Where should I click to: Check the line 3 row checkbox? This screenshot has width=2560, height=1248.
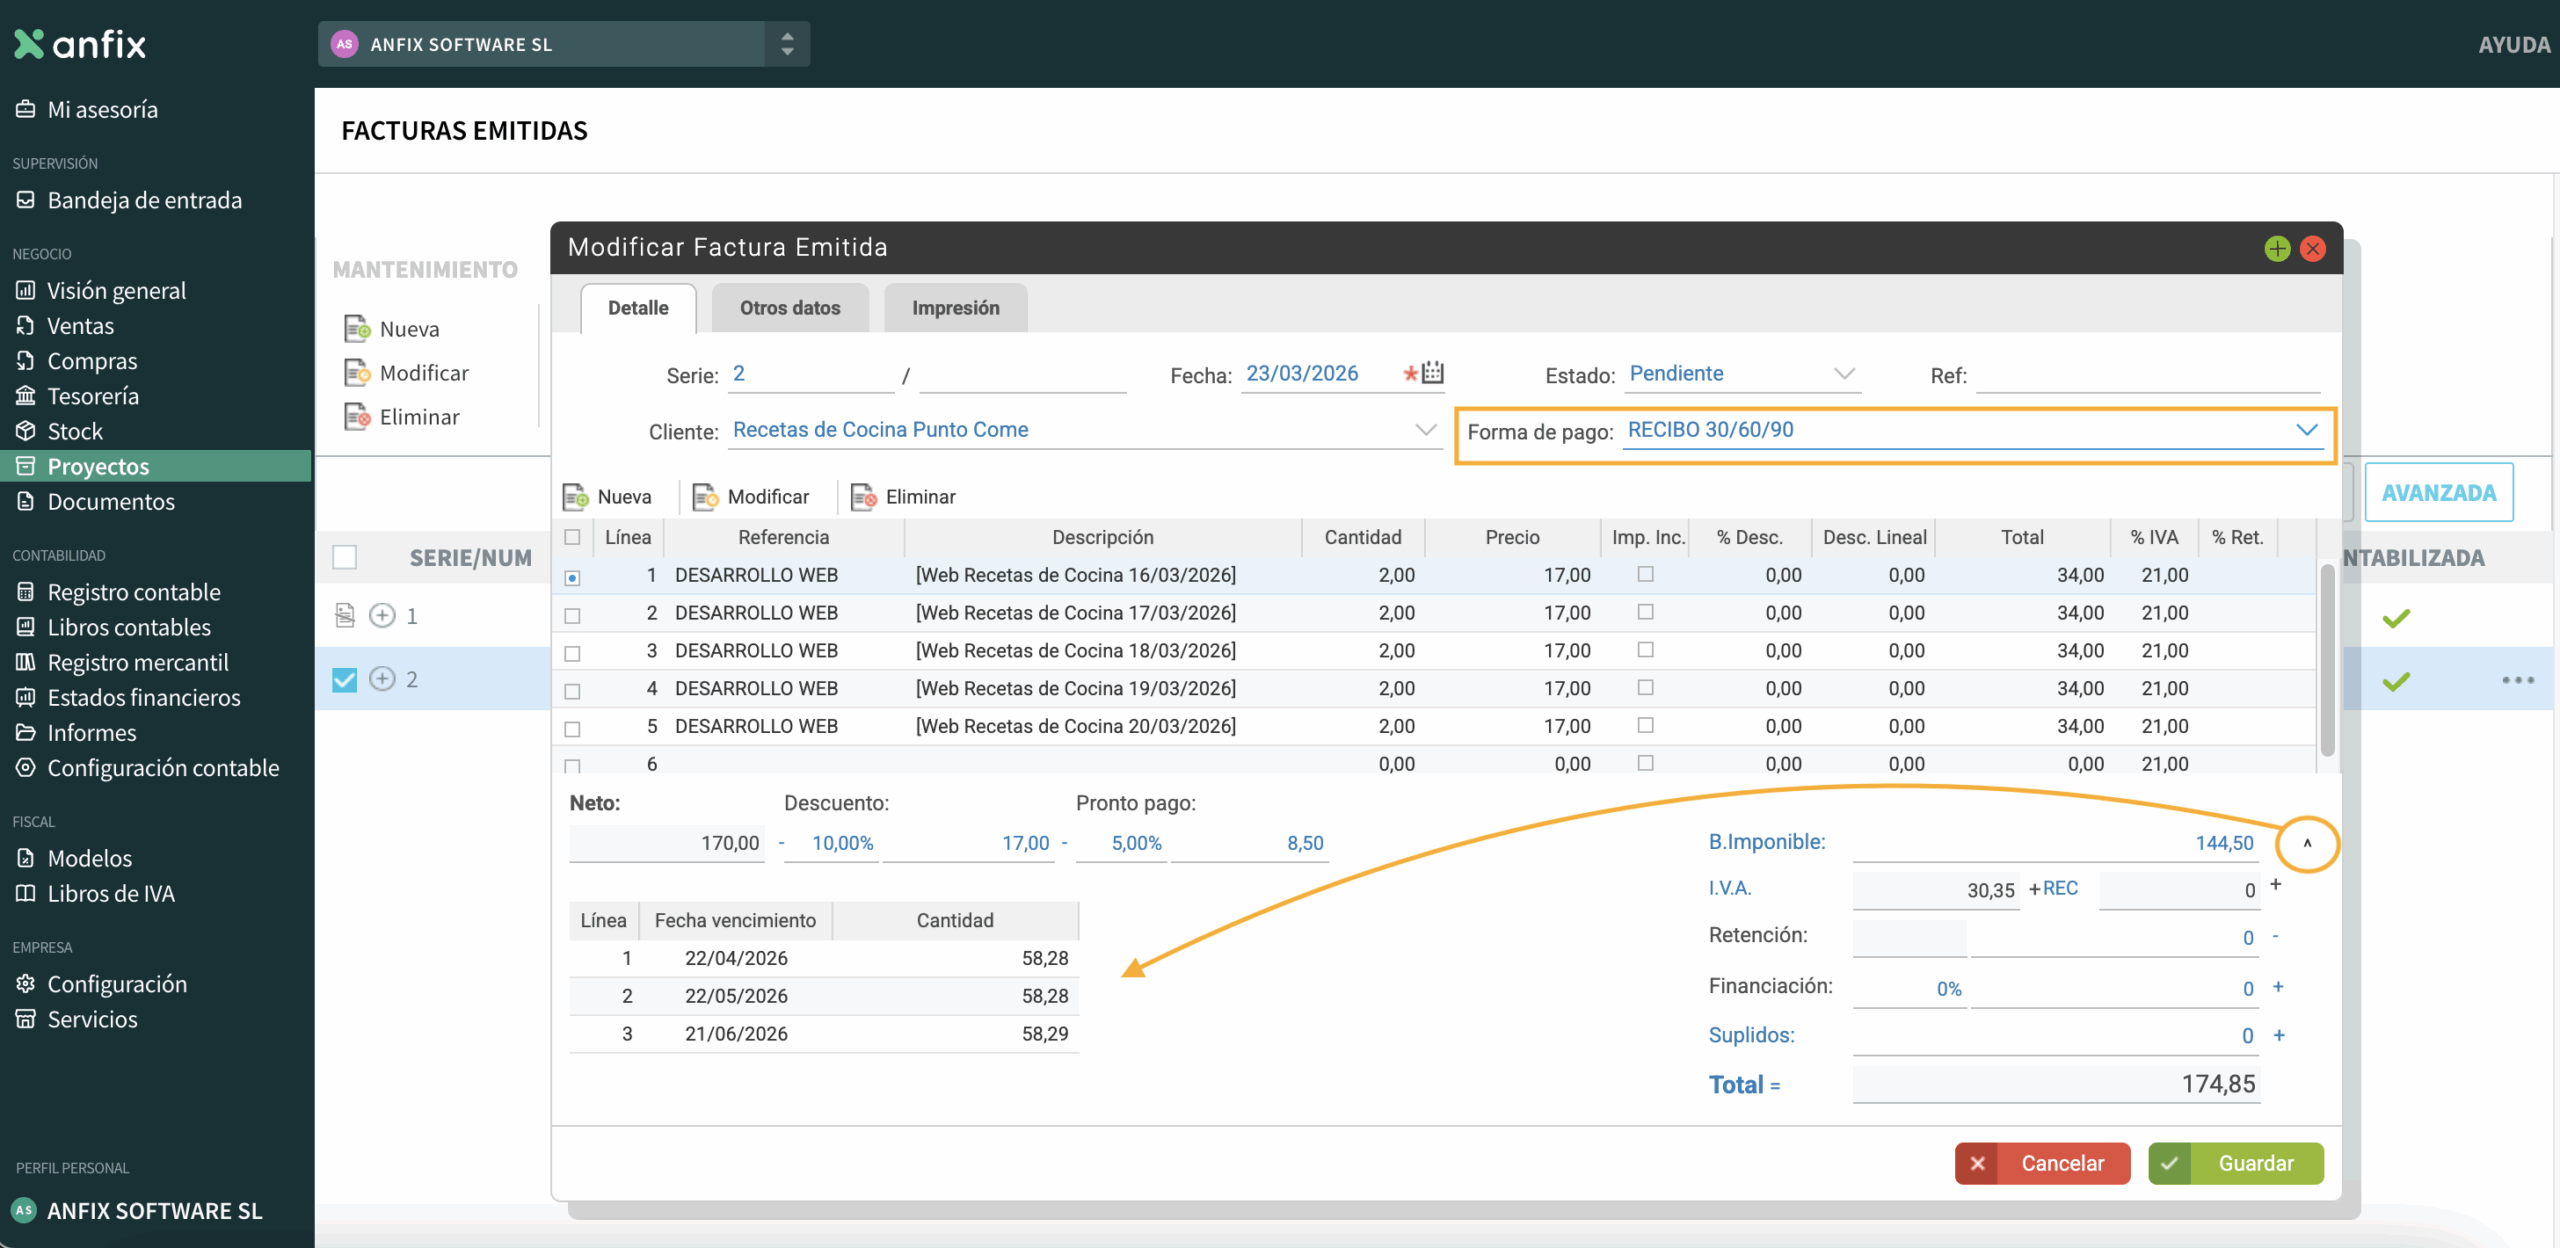point(572,653)
